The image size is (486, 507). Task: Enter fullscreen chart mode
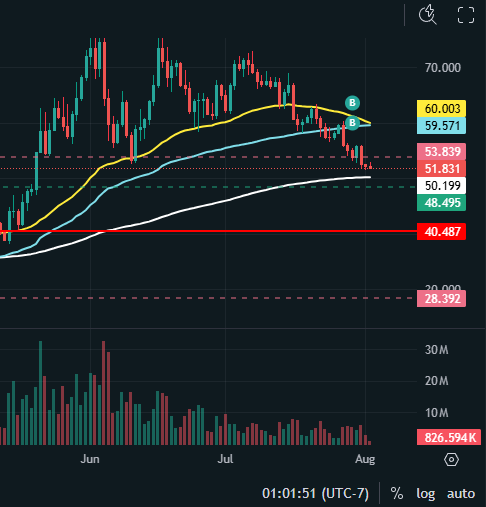tap(466, 15)
